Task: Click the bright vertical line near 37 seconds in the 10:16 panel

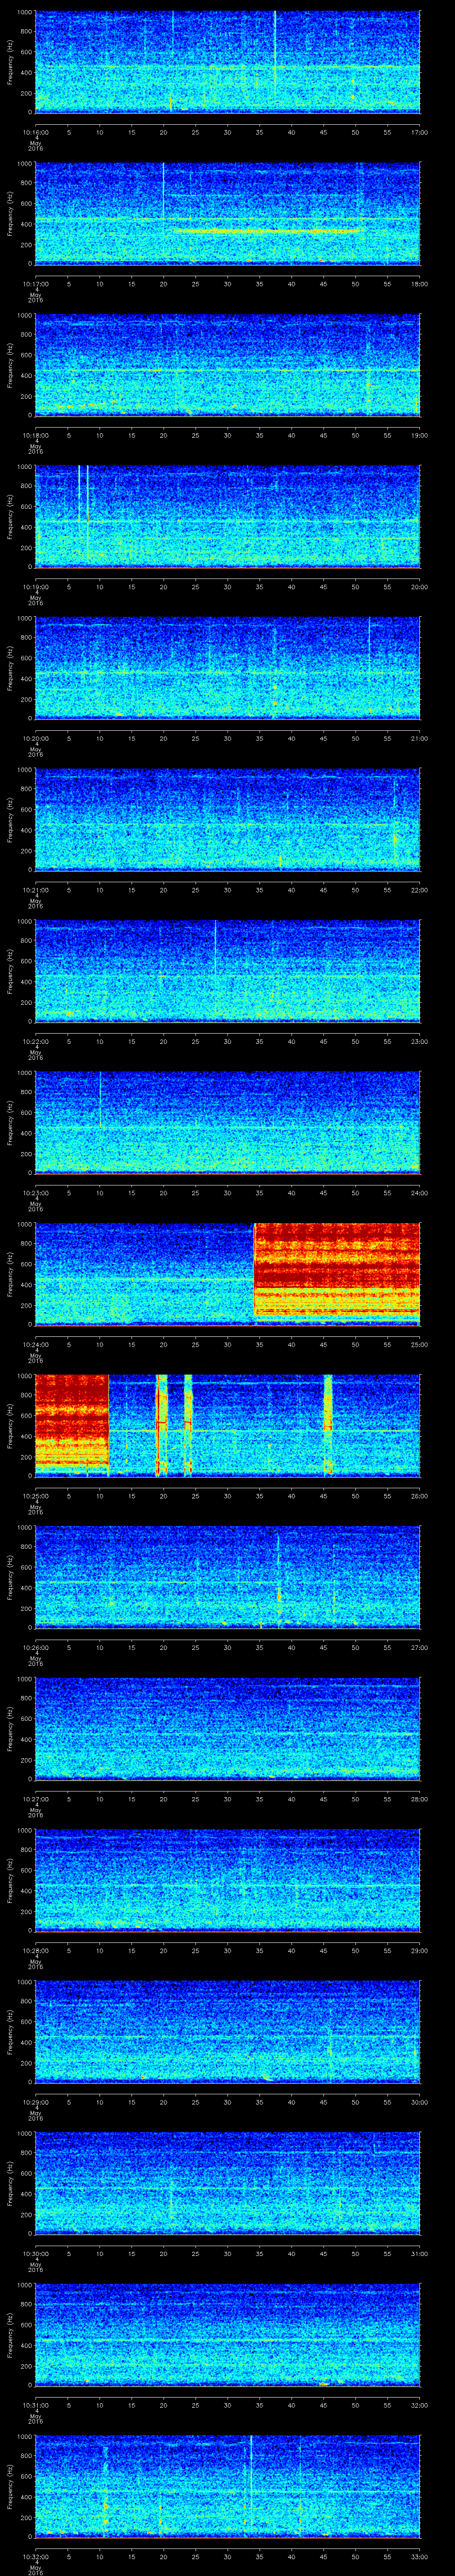Action: pos(274,55)
